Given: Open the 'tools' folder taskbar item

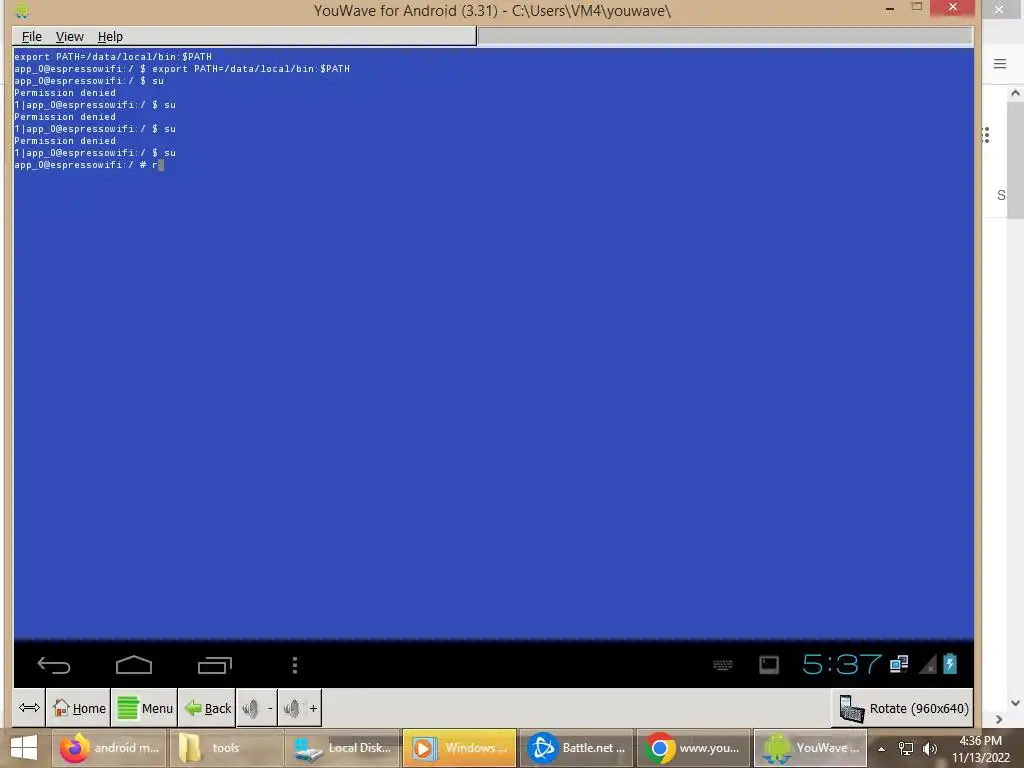Looking at the screenshot, I should [x=227, y=748].
